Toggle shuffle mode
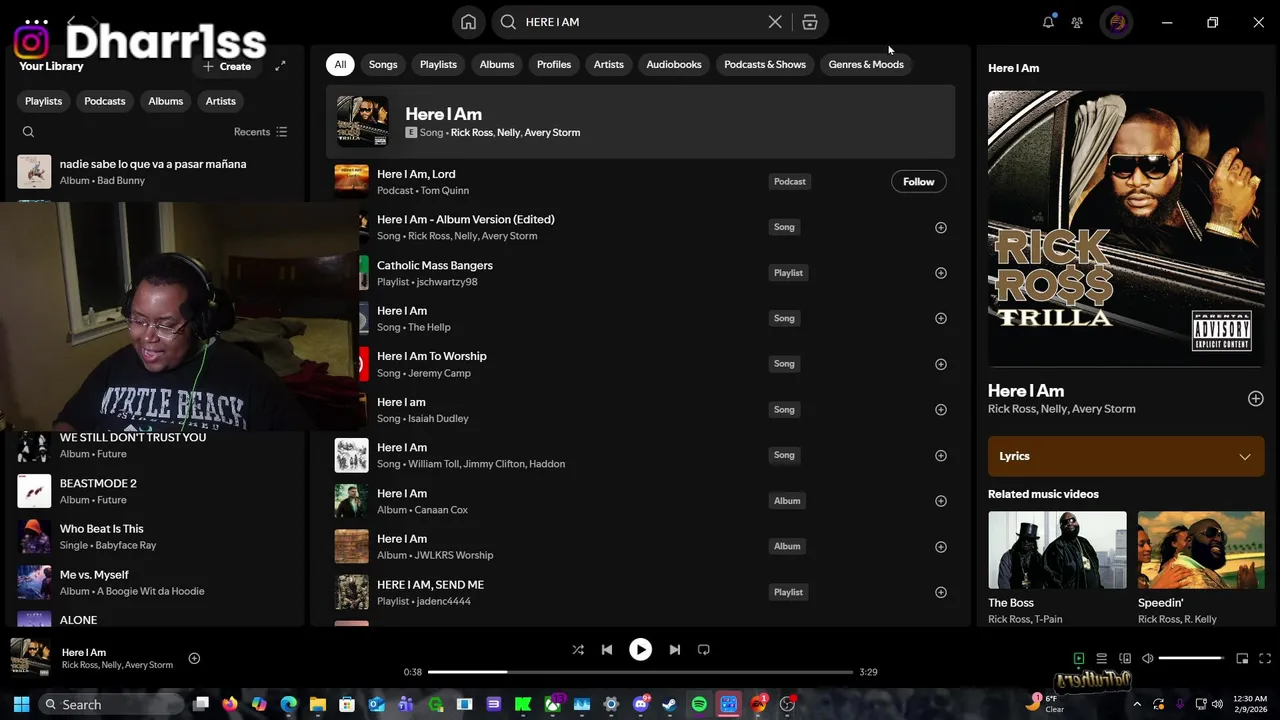This screenshot has width=1280, height=720. pyautogui.click(x=578, y=650)
